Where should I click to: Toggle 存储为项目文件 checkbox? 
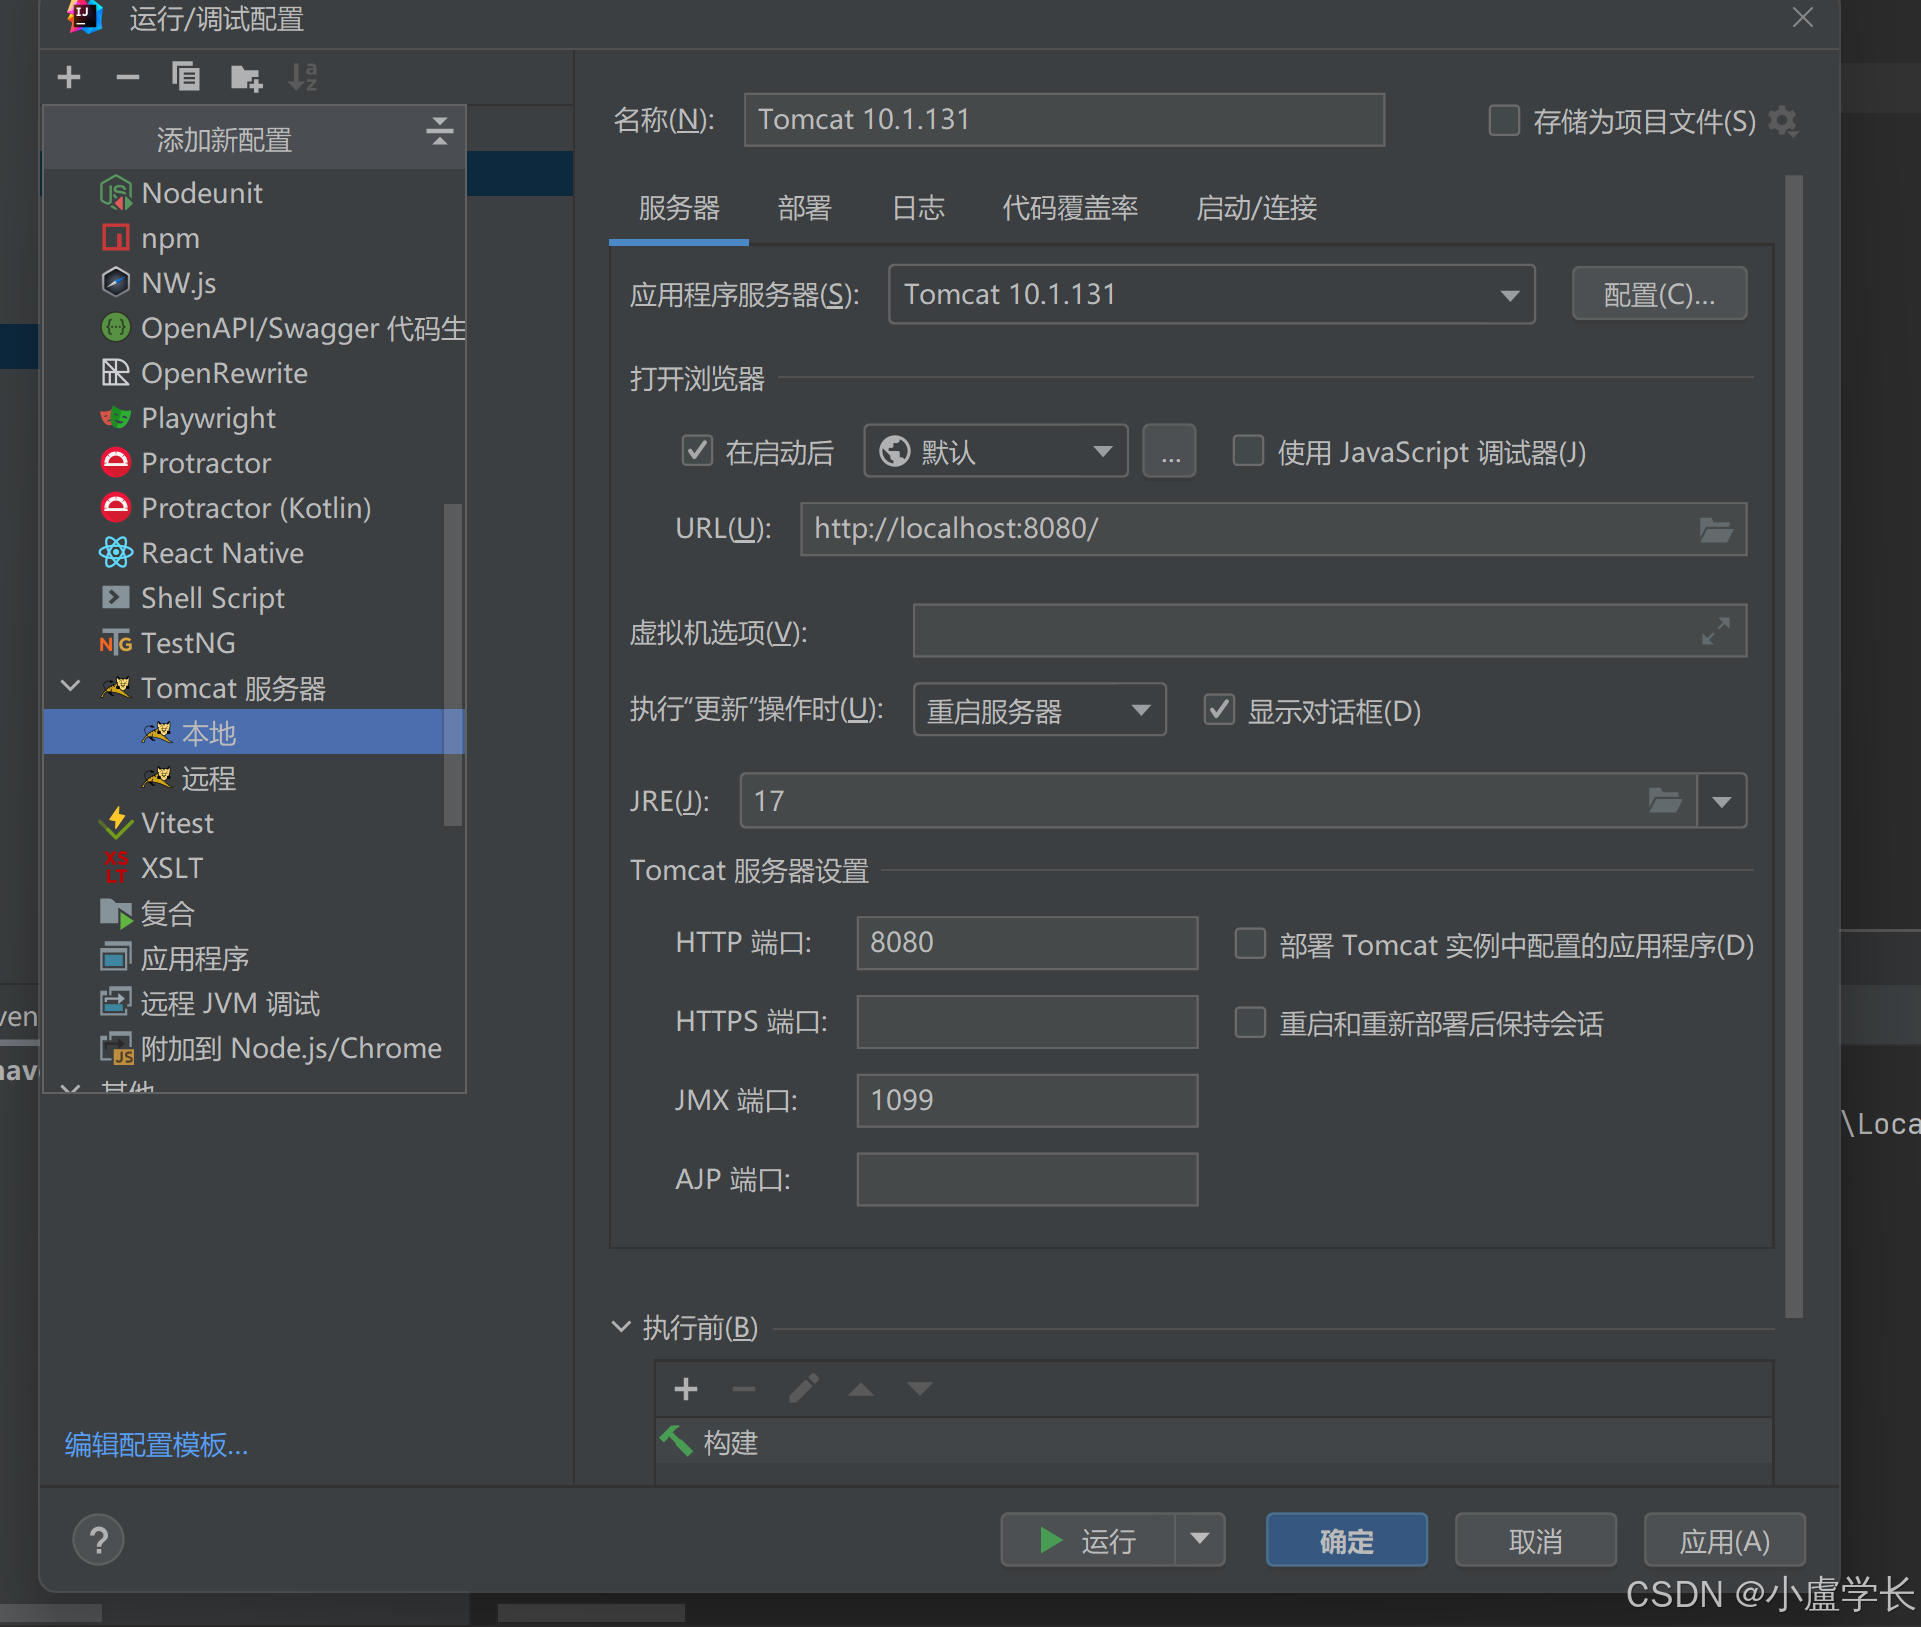(1504, 121)
